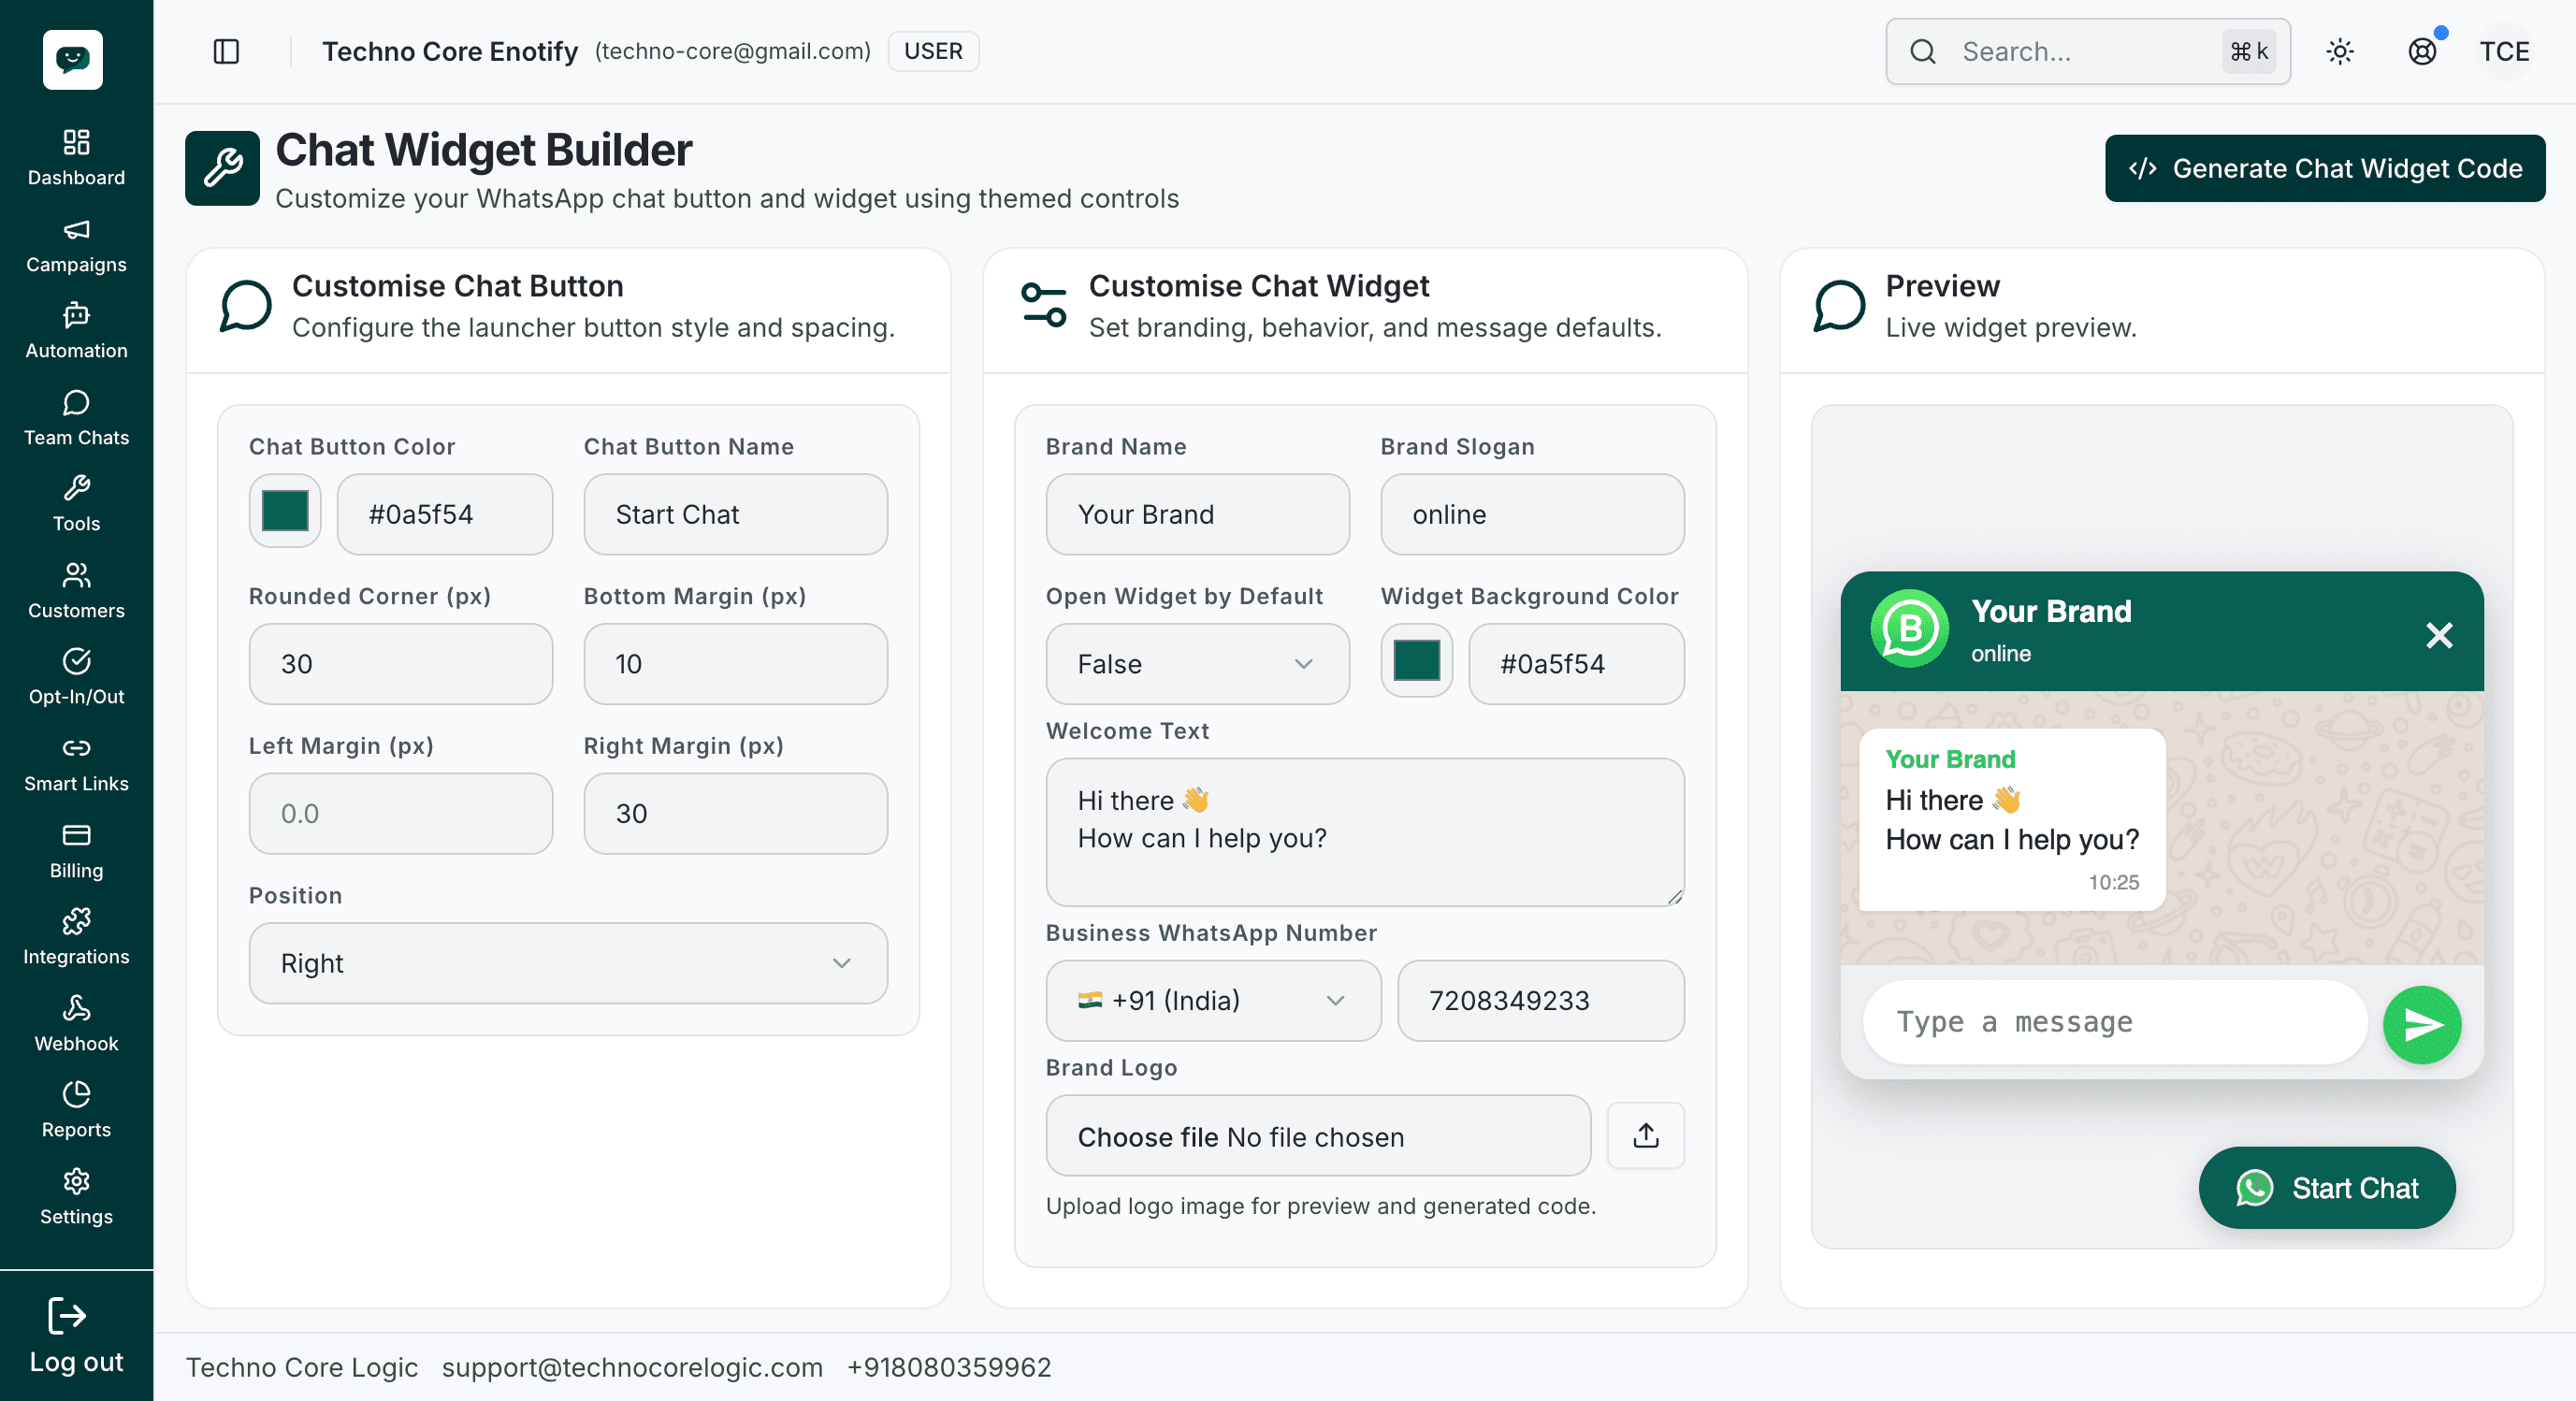The width and height of the screenshot is (2576, 1401).
Task: Click the Log out icon
Action: point(67,1316)
